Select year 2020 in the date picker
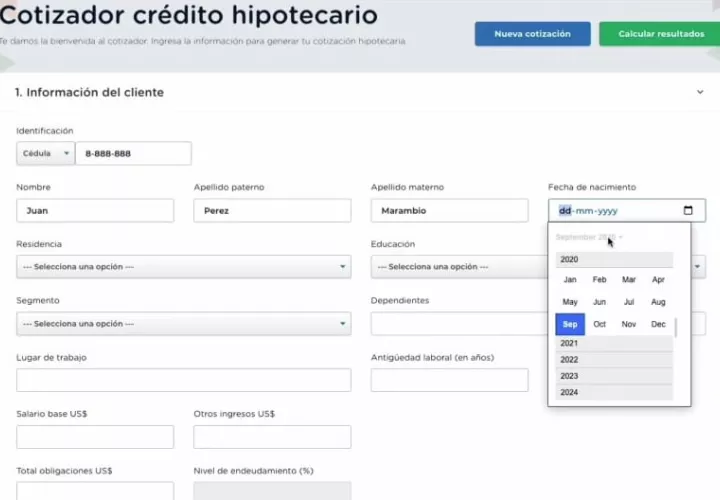Screen dimensions: 720x500 pos(614,259)
